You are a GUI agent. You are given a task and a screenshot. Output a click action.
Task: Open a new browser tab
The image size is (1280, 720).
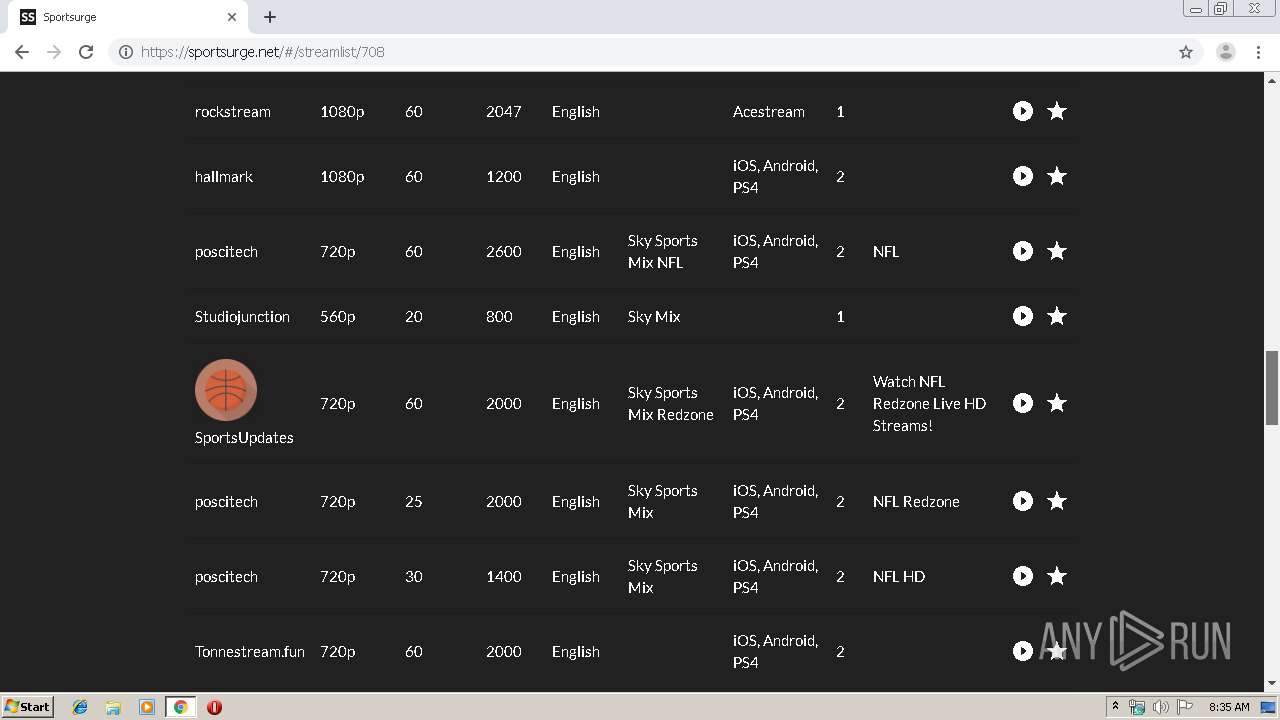(x=270, y=17)
